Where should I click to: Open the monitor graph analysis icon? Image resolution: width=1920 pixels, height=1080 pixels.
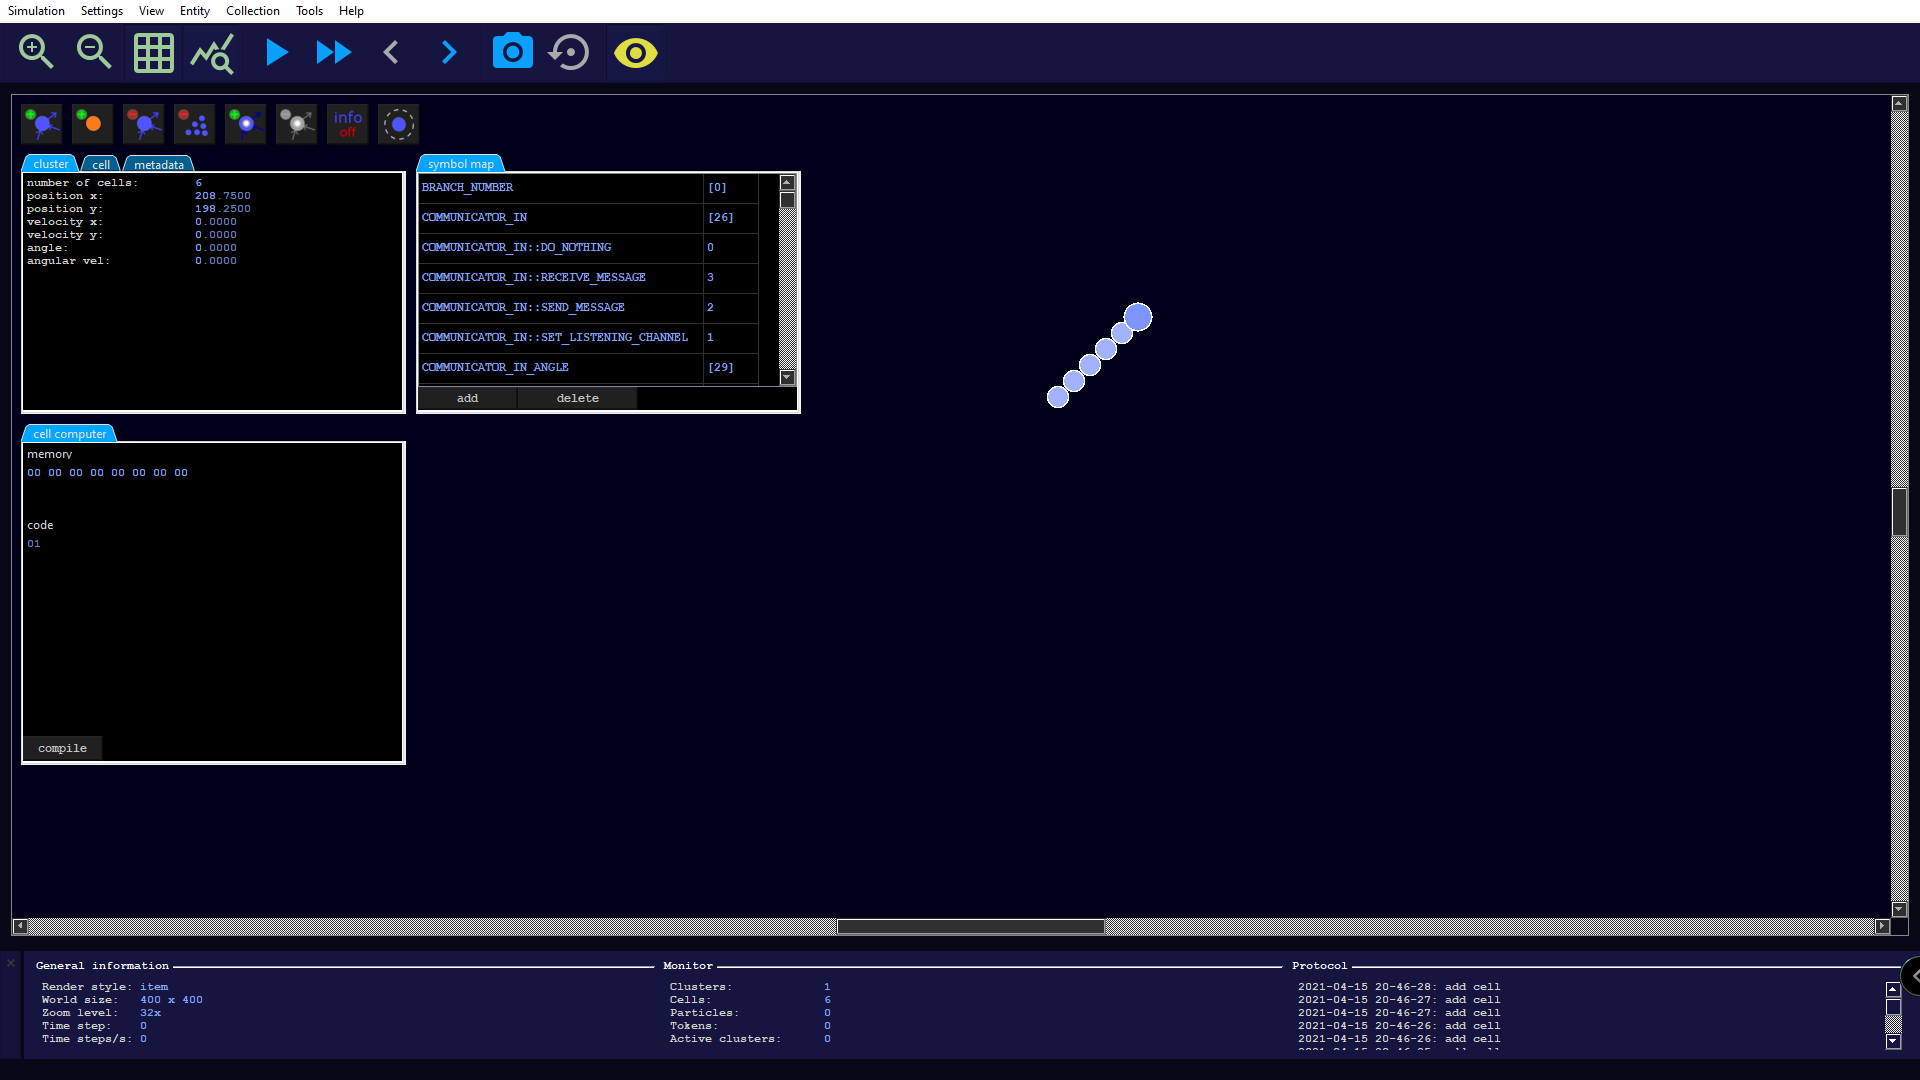point(212,52)
